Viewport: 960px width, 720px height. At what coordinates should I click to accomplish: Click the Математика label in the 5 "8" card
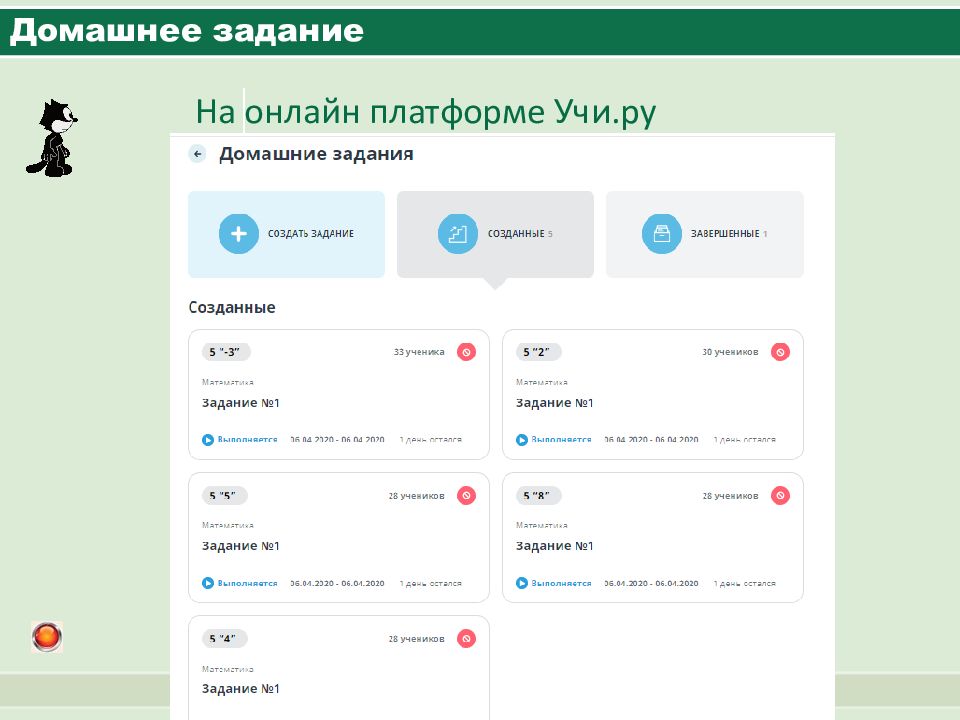[x=541, y=525]
